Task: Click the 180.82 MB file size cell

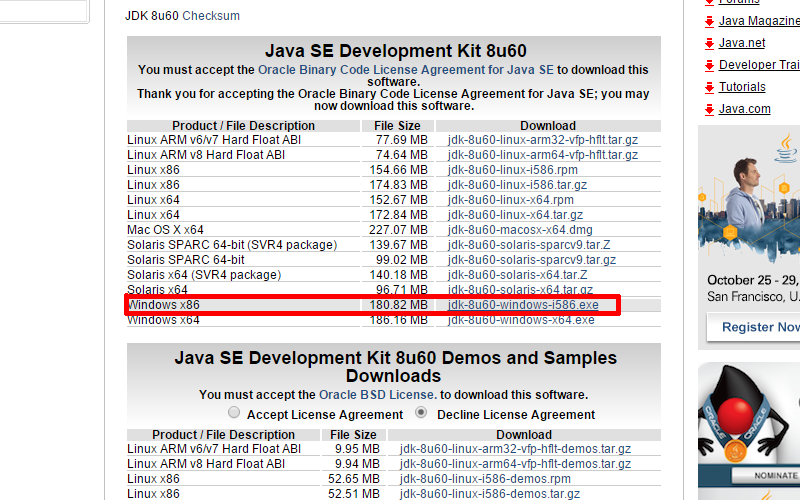Action: tap(398, 305)
